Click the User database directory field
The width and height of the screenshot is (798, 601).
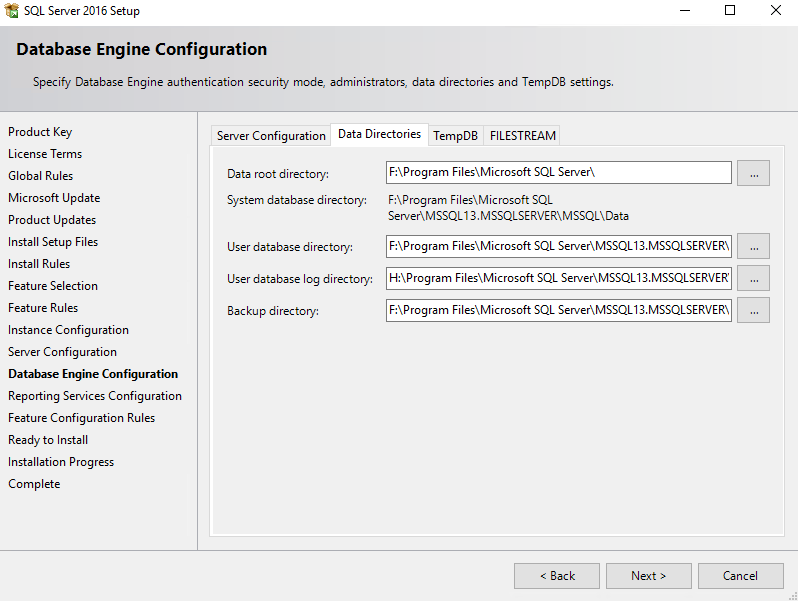coord(558,246)
